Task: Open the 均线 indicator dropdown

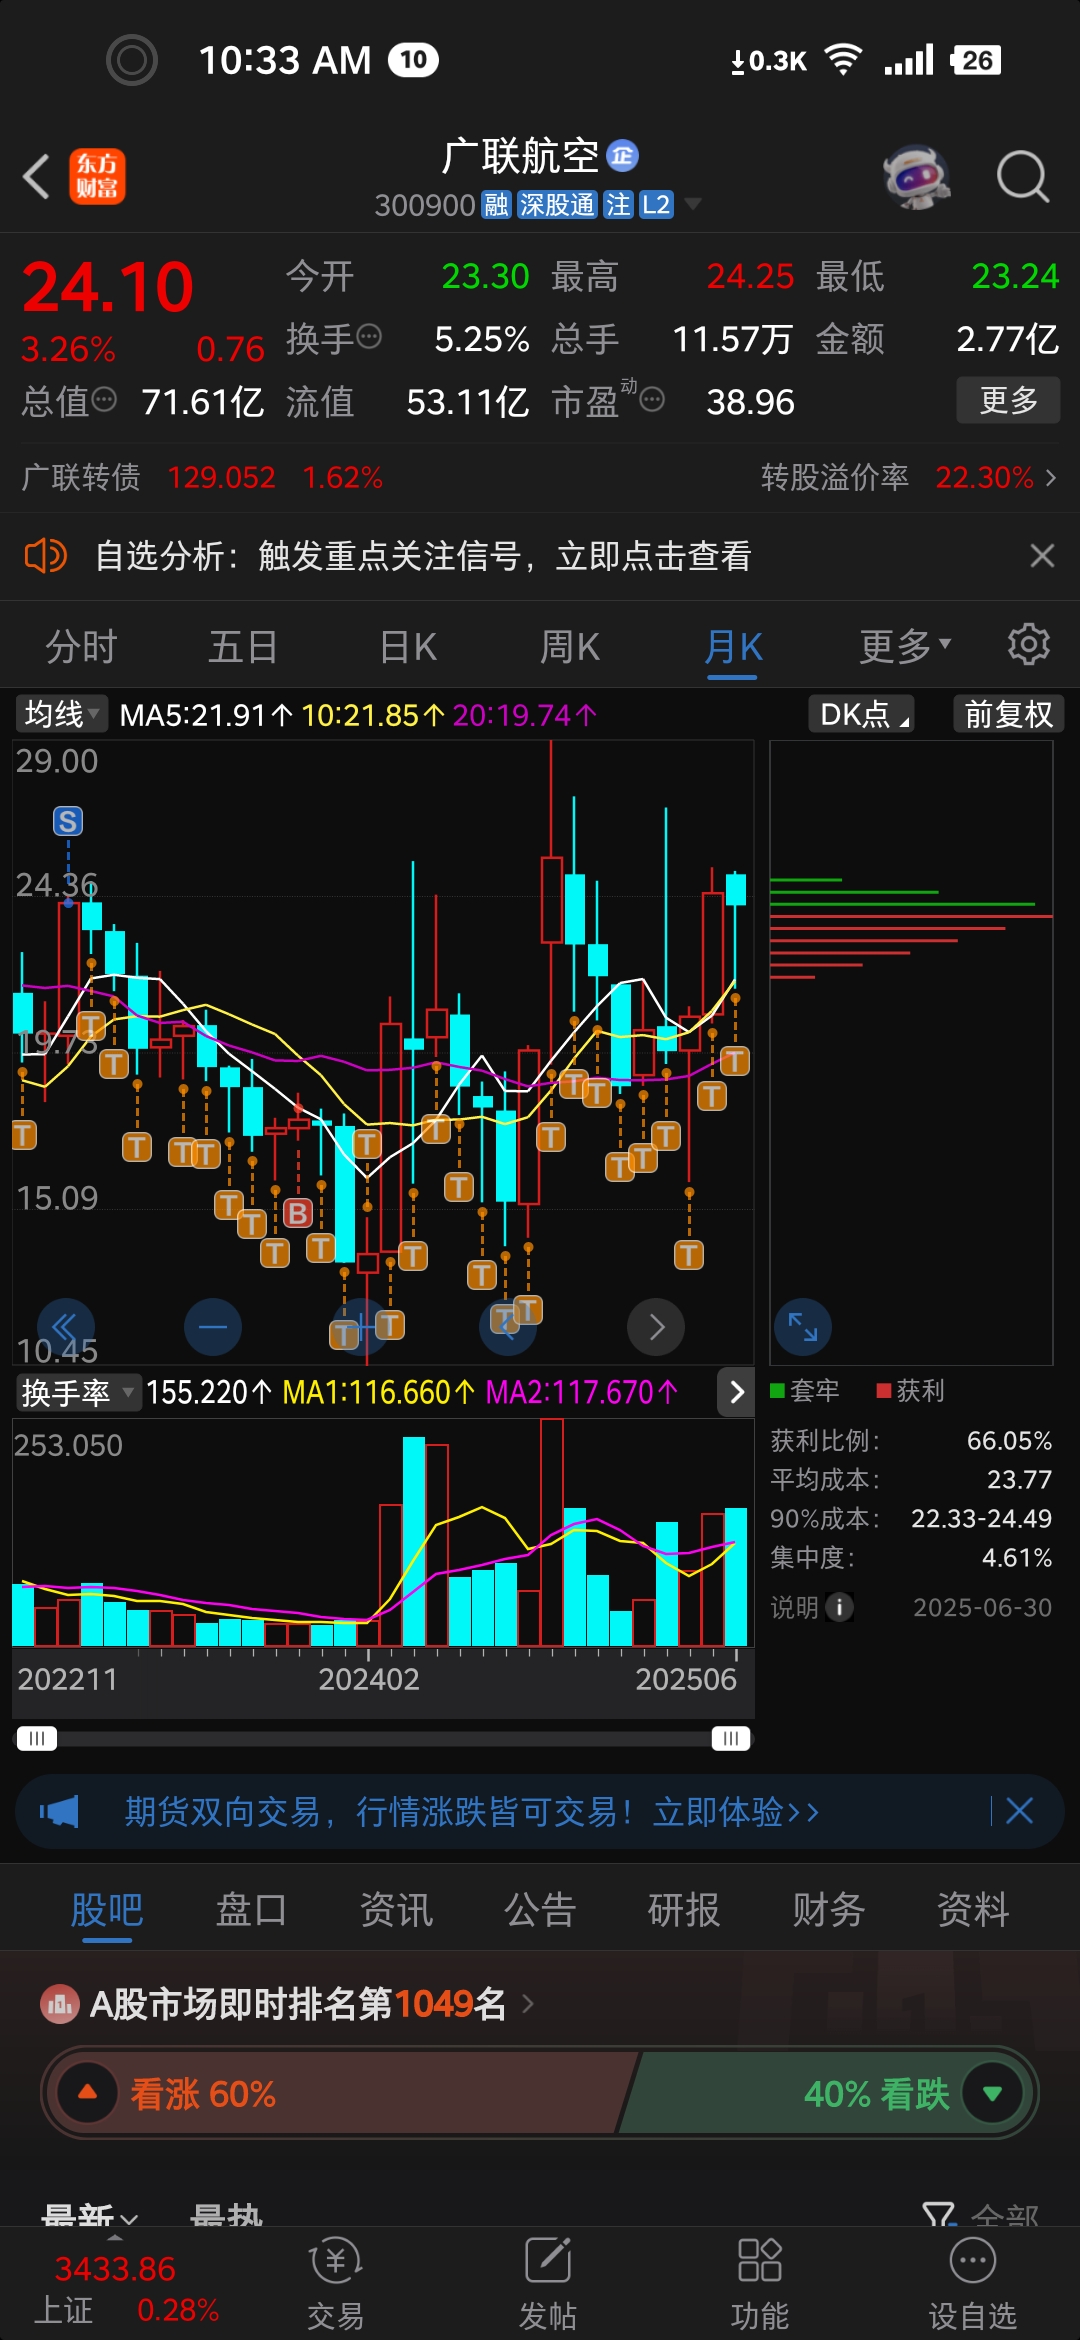Action: 62,714
